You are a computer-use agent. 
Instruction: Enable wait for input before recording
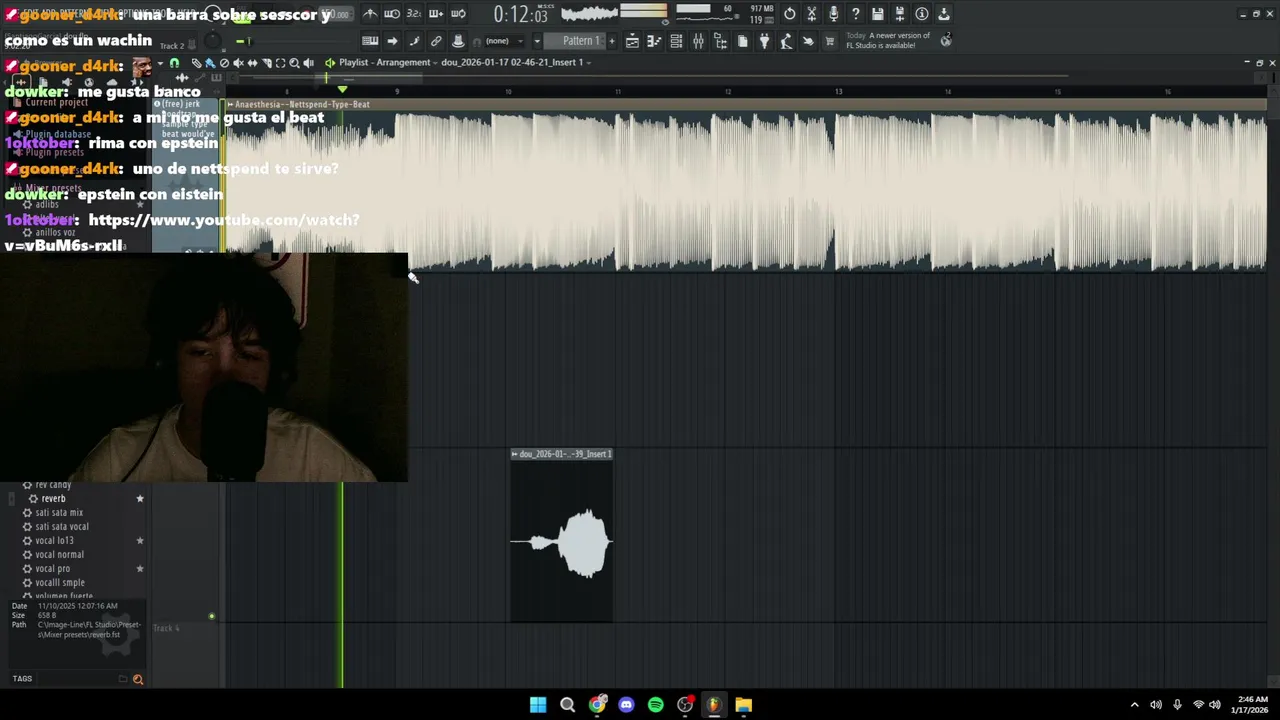pyautogui.click(x=392, y=14)
